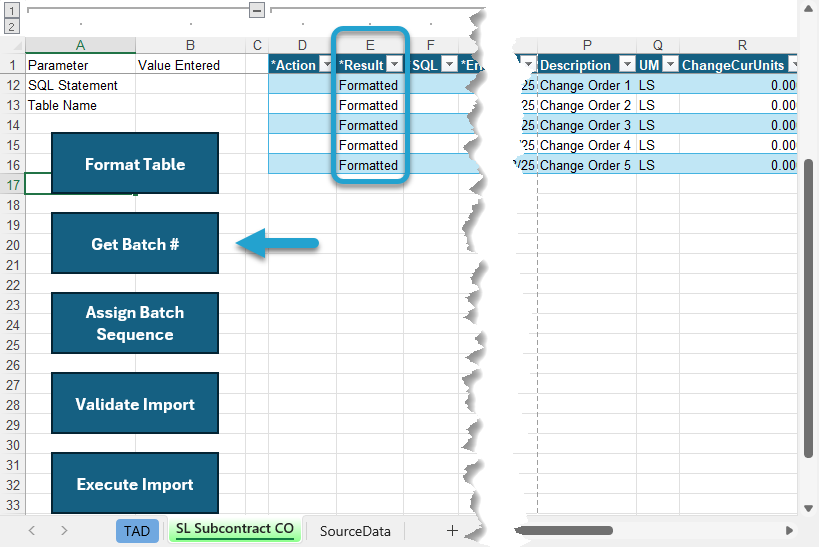Open the UM column filter dropdown
Image resolution: width=819 pixels, height=547 pixels.
[670, 64]
